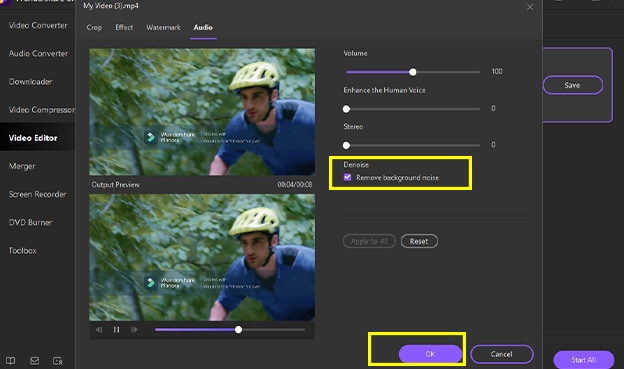This screenshot has height=369, width=624.
Task: Step to next frame in preview
Action: (x=134, y=330)
